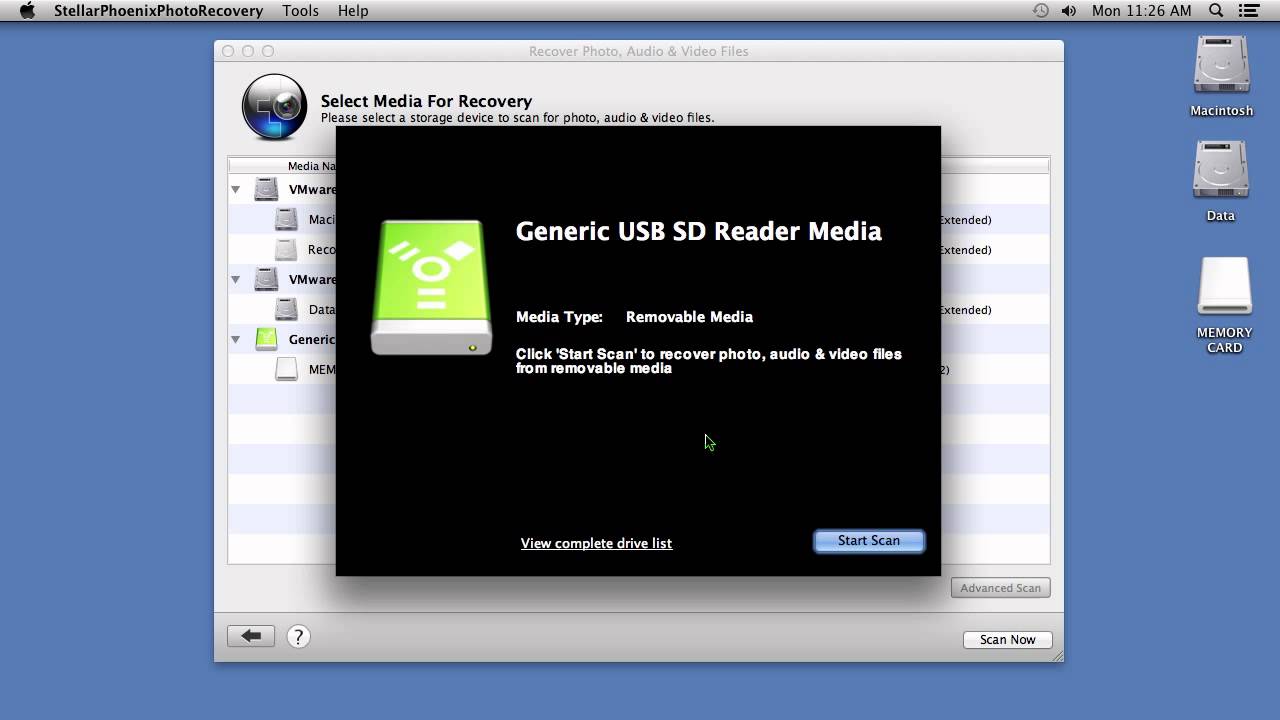This screenshot has width=1280, height=720.
Task: Click the Media Name column header
Action: click(x=311, y=166)
